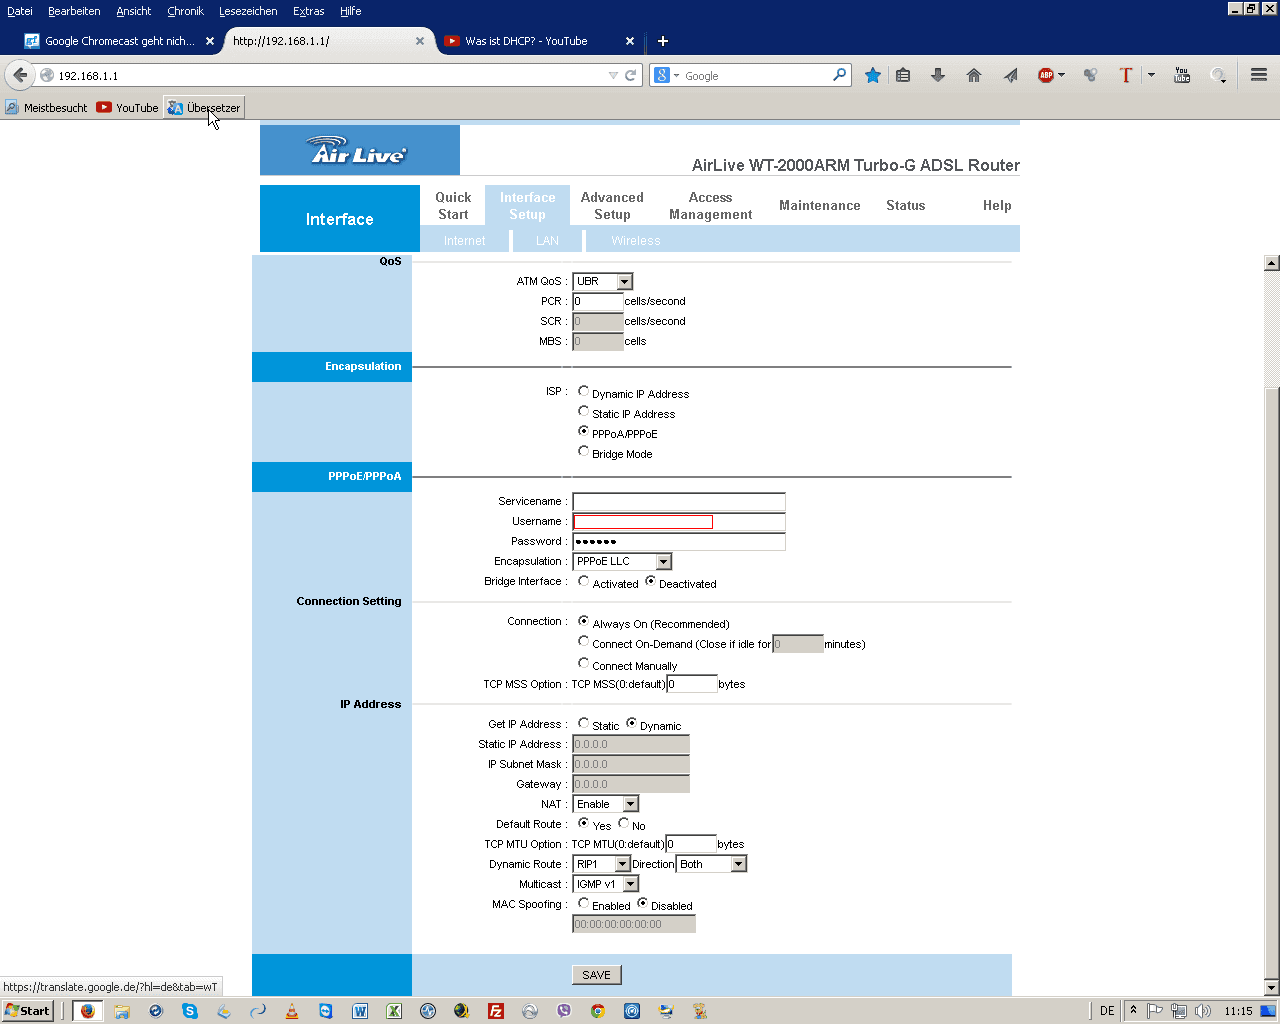Open the Direction Both dropdown
The image size is (1280, 1024).
tap(712, 864)
